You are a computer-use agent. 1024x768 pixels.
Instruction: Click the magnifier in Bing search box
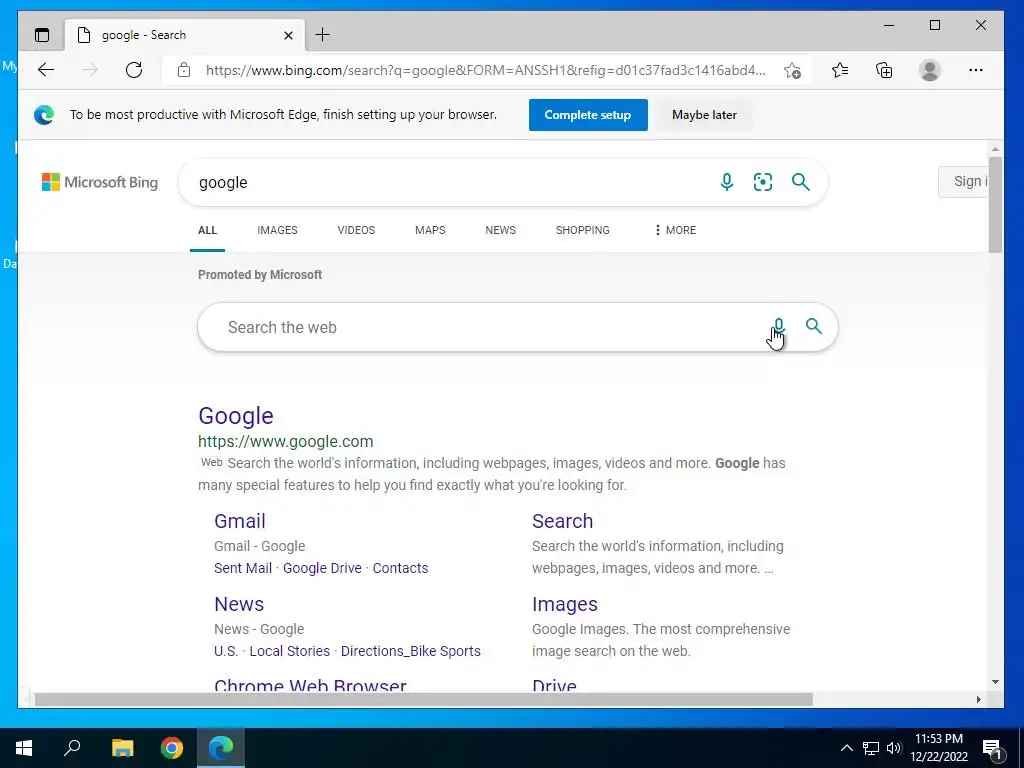(801, 182)
